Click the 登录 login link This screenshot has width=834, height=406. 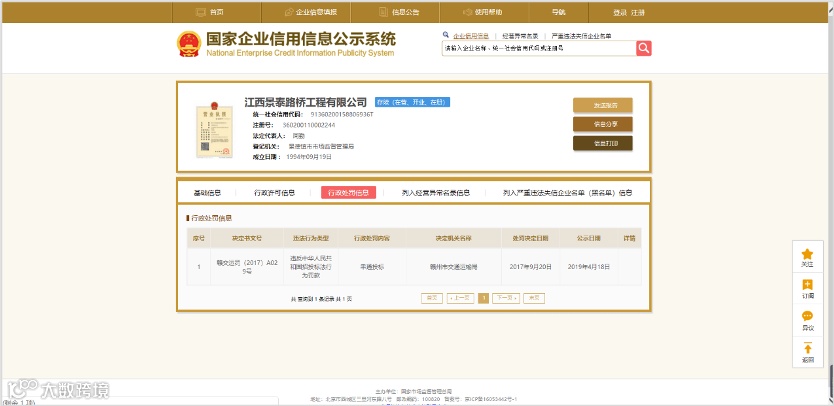click(620, 13)
